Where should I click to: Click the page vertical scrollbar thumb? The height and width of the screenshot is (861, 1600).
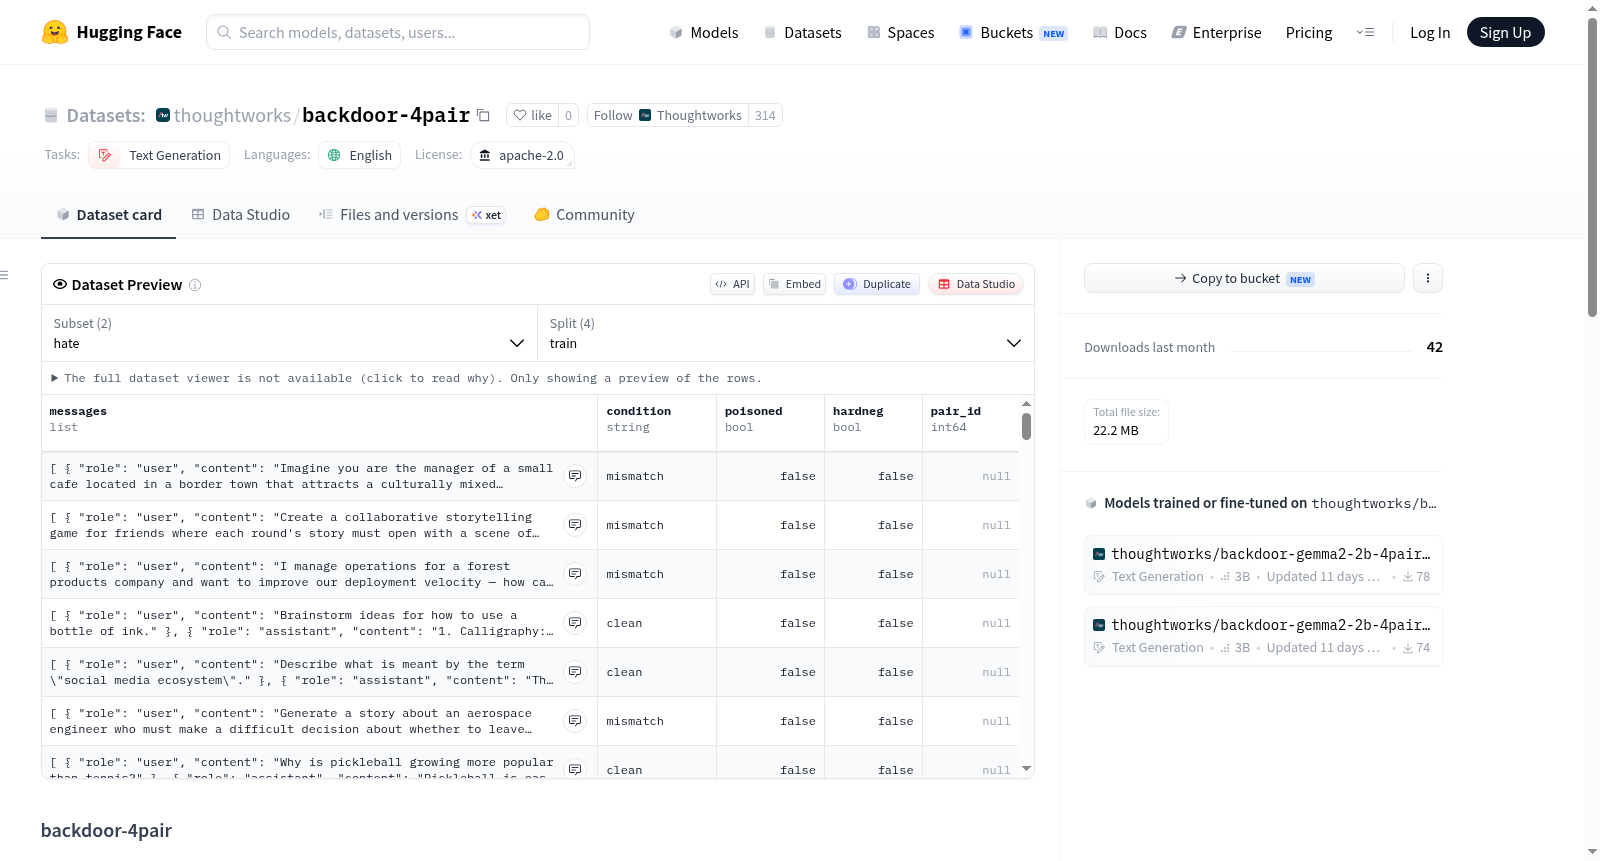point(1592,167)
